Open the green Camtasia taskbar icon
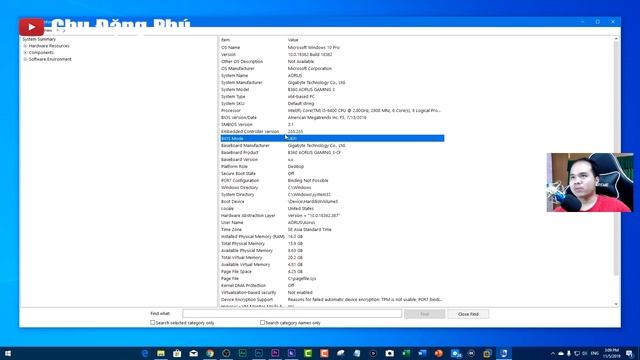 [308, 353]
